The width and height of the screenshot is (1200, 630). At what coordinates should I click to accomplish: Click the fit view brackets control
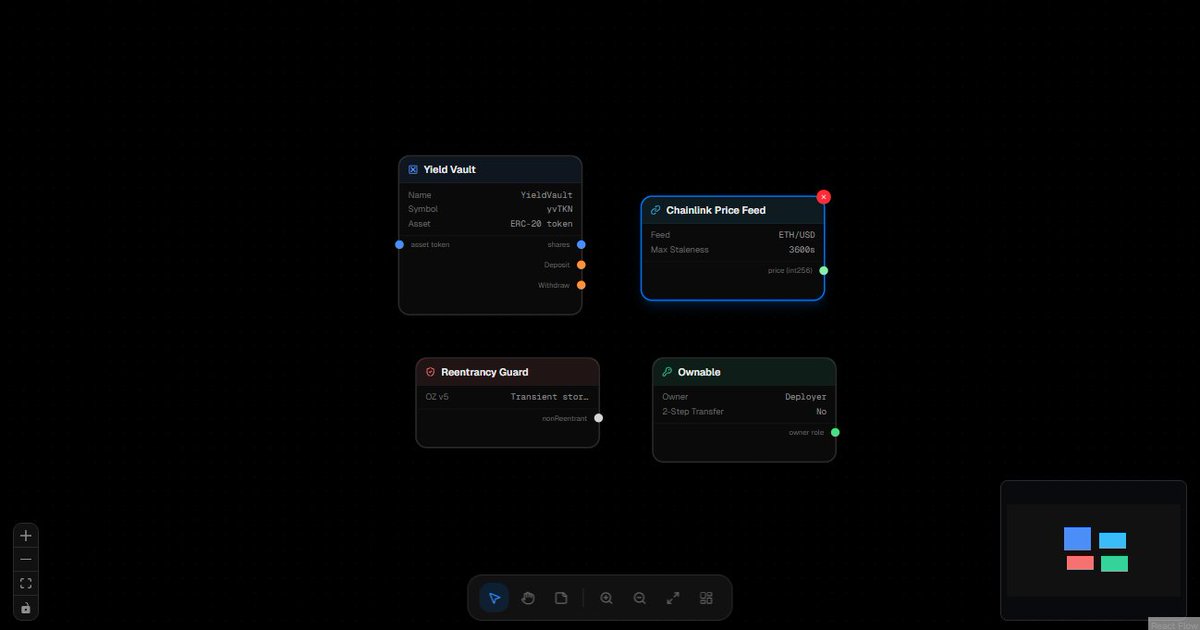[x=26, y=584]
